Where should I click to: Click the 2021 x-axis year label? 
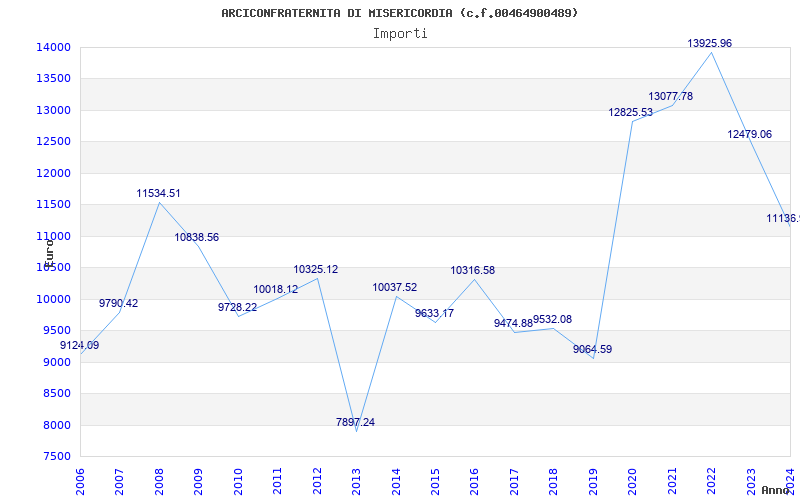click(x=672, y=481)
